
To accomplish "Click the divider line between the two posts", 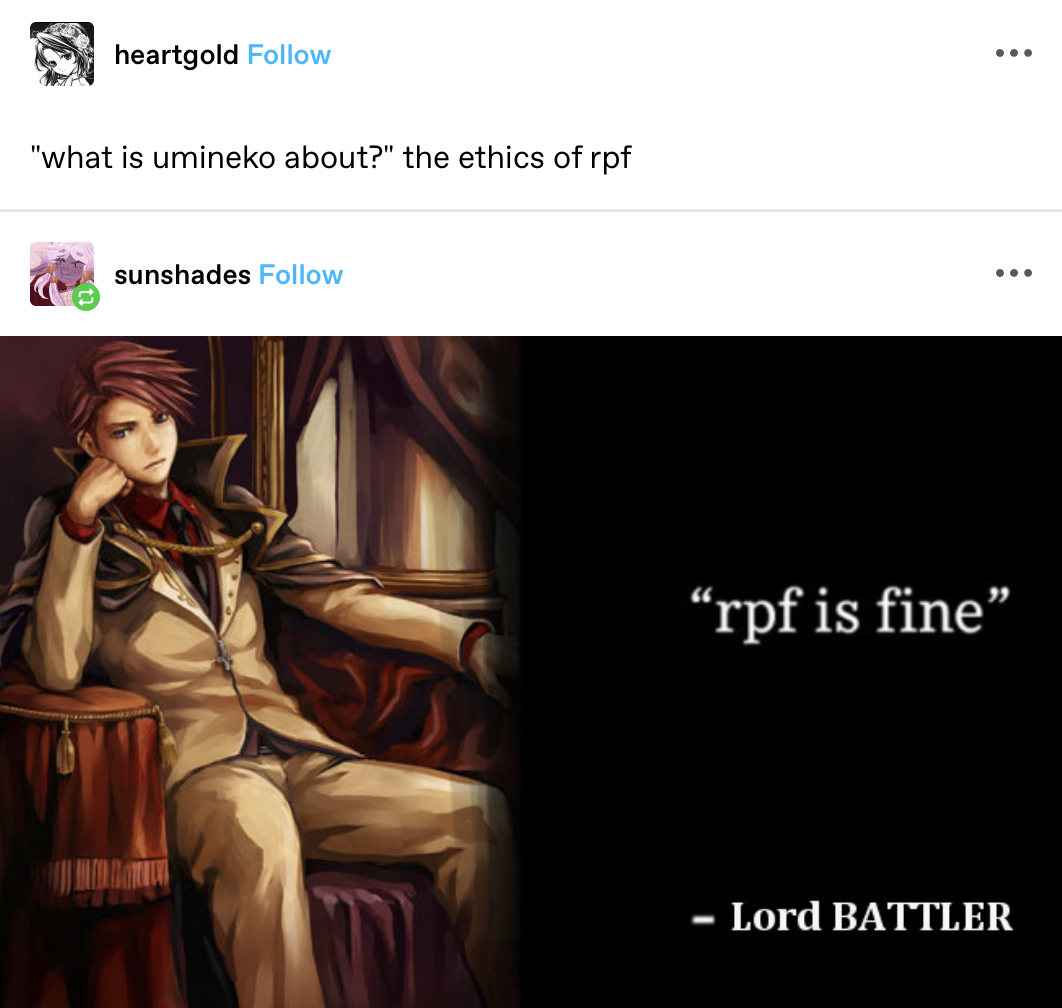I will 531,210.
